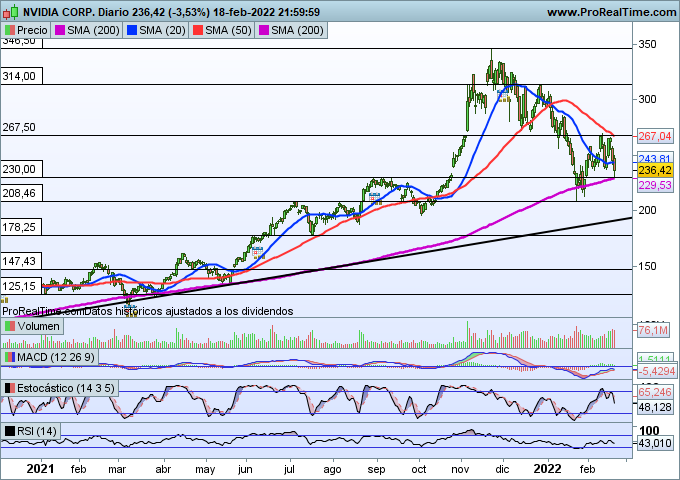Click the 2021 label on time axis
Viewport: 680px width, 480px height.
click(x=40, y=469)
